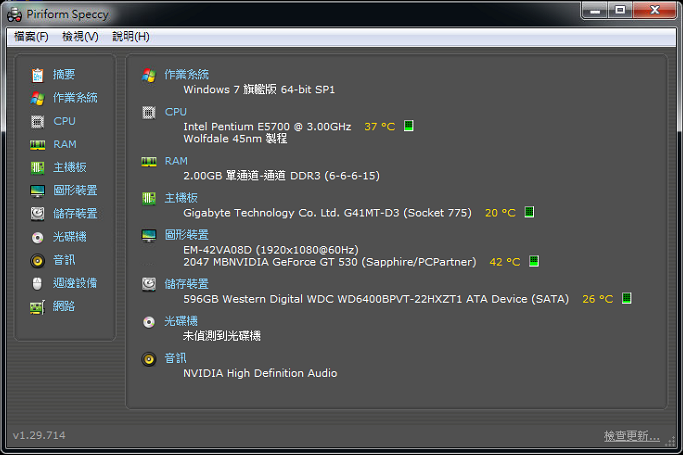Screen dimensions: 683x455
Task: Select 儲存裝置 in the sidebar
Action: [75, 213]
